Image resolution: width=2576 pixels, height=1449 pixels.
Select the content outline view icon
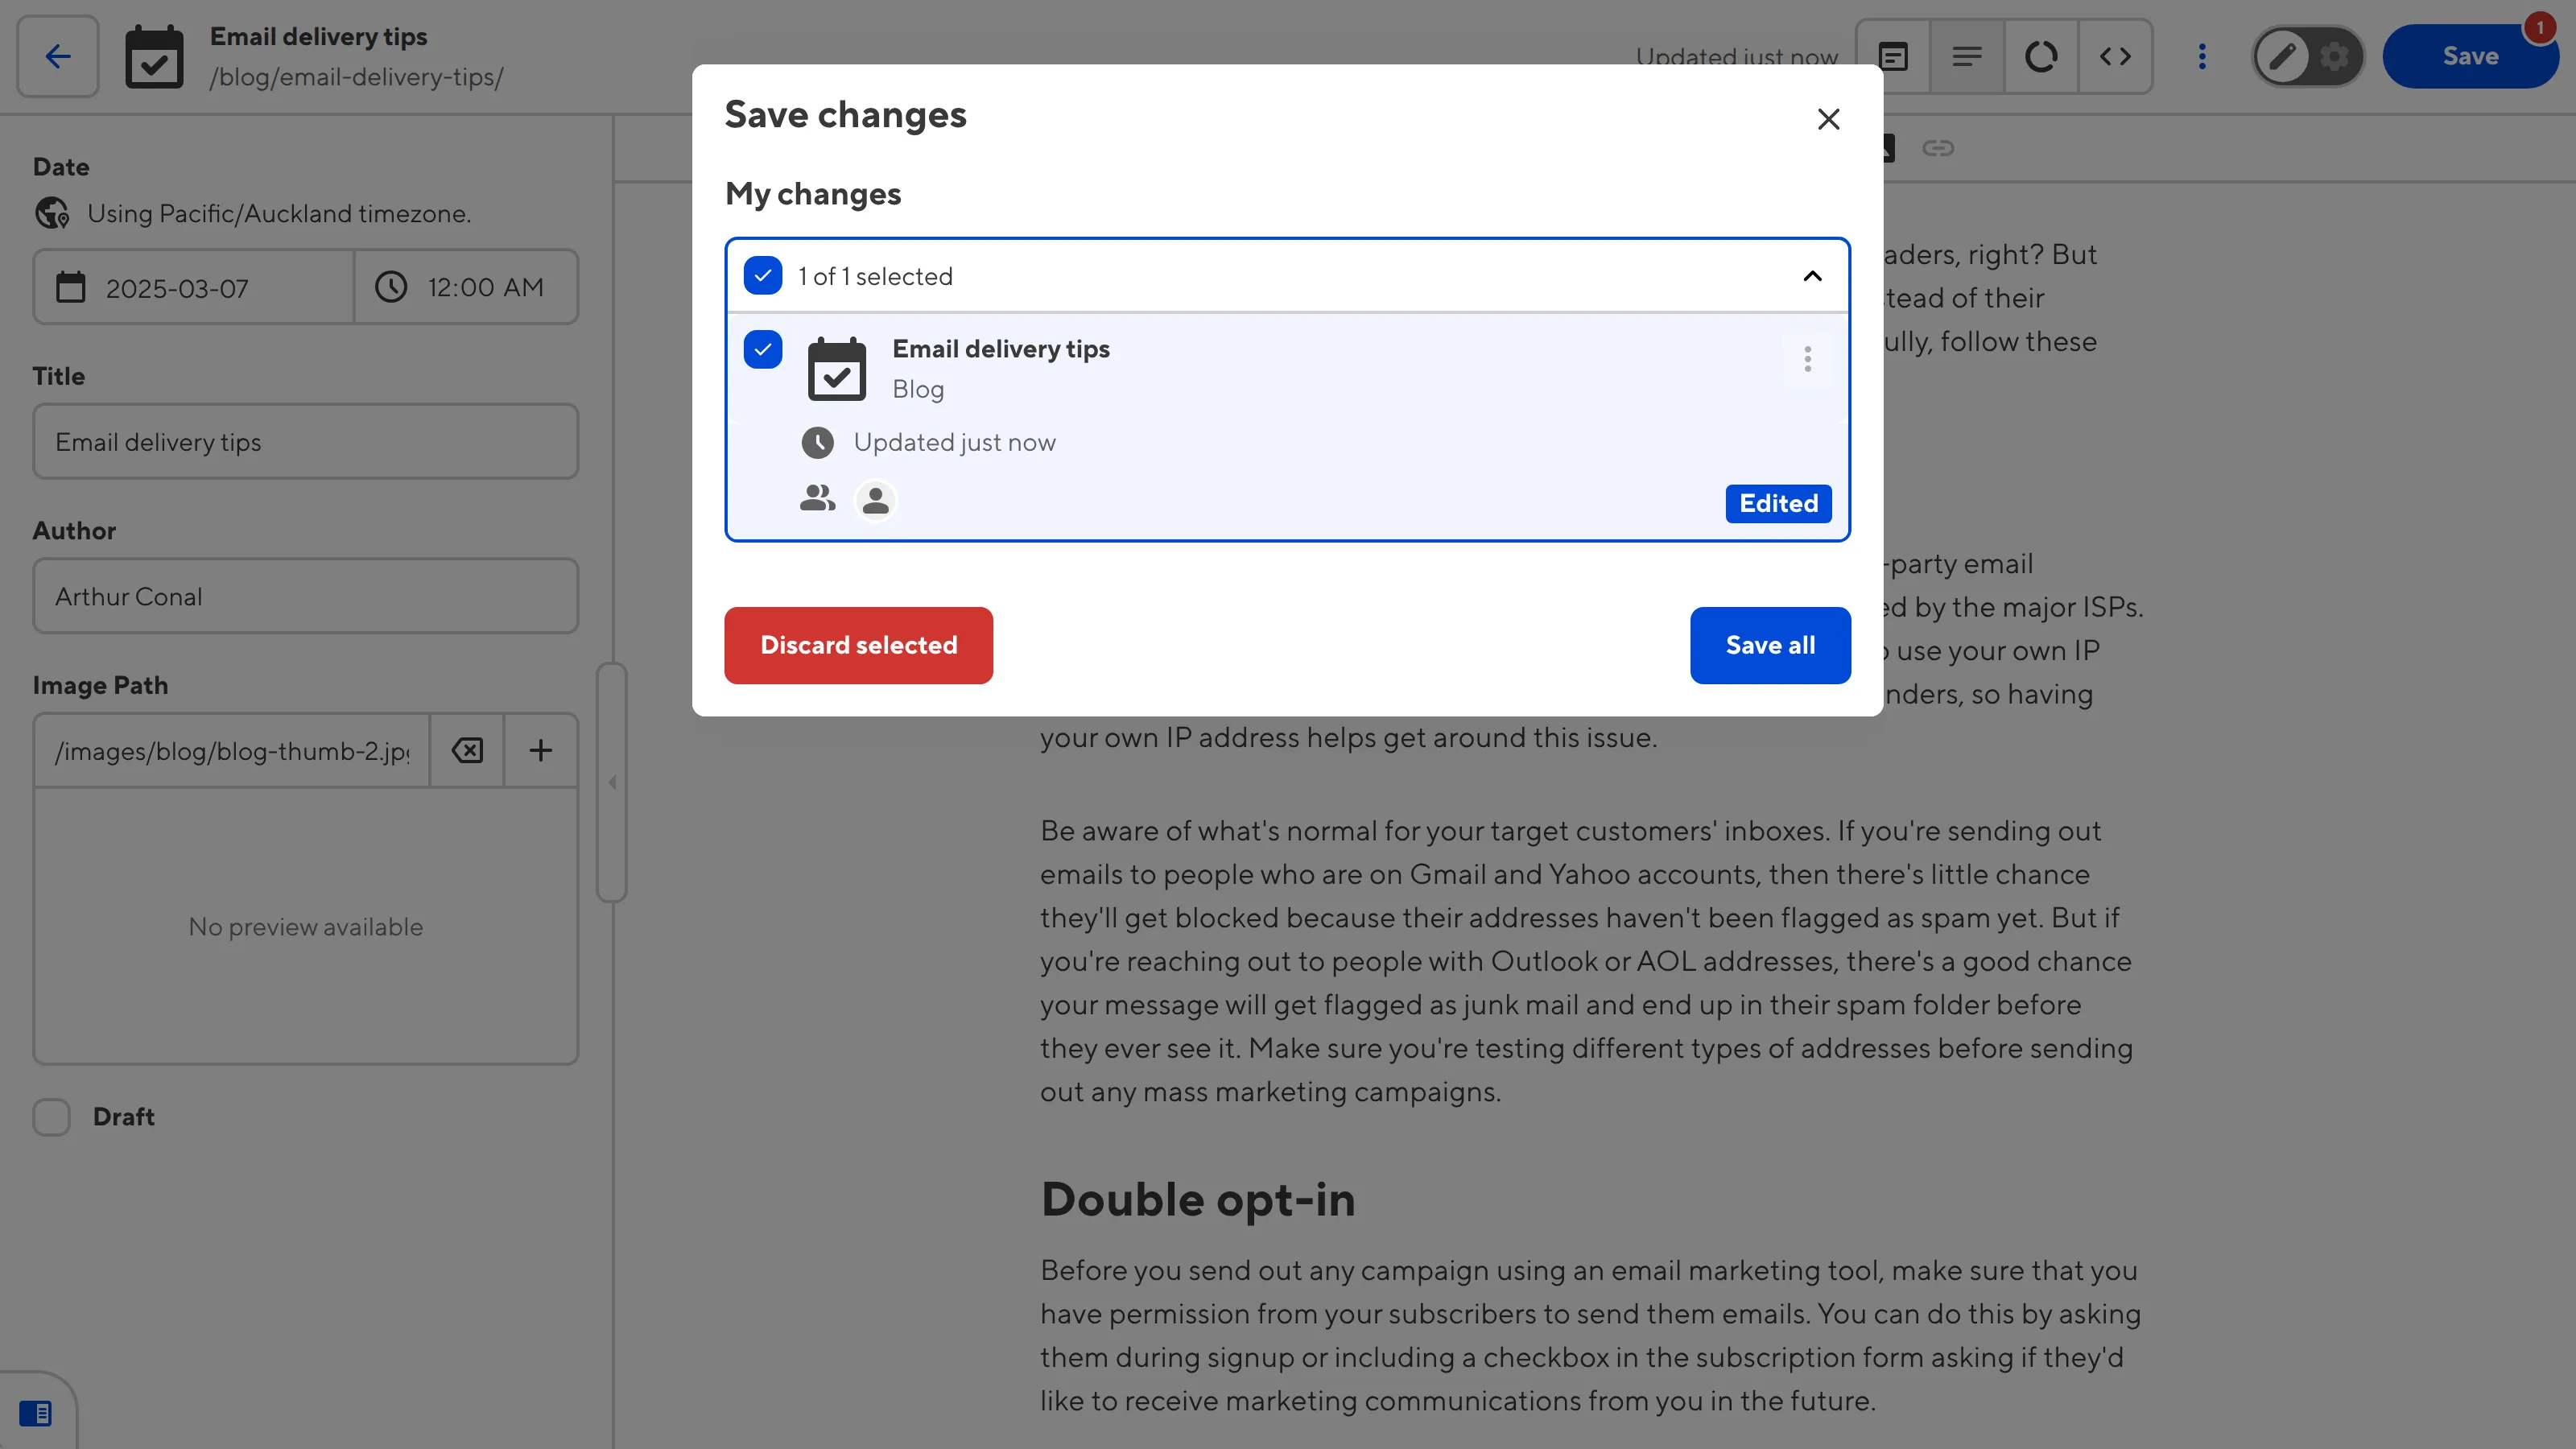coord(1967,56)
